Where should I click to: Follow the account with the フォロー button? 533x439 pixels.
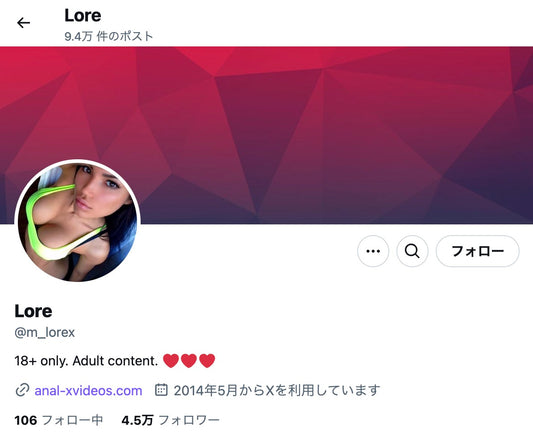tap(478, 251)
